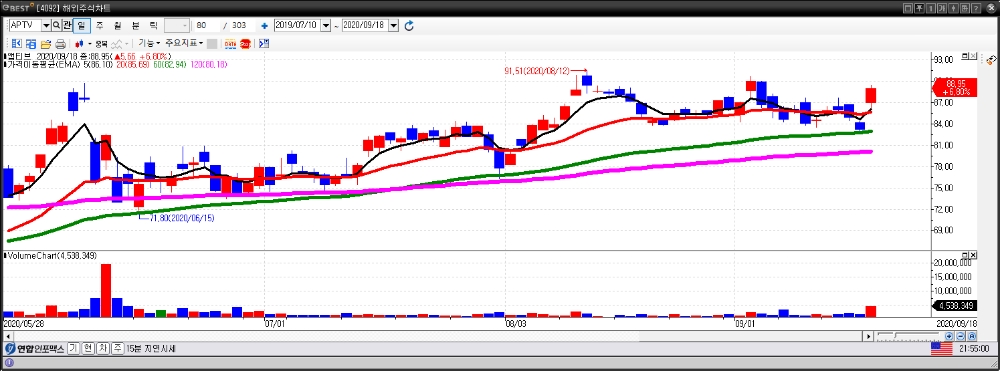The height and width of the screenshot is (371, 1000).
Task: Open the 기능 menu
Action: [x=149, y=43]
